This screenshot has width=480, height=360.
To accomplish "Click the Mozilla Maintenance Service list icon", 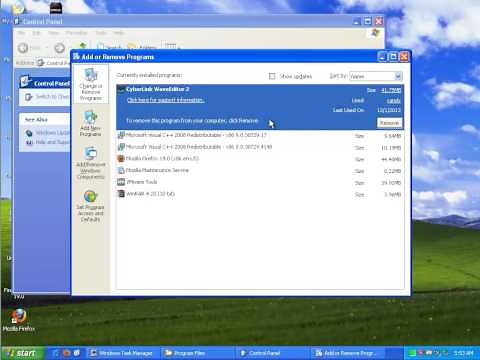I will 121,170.
